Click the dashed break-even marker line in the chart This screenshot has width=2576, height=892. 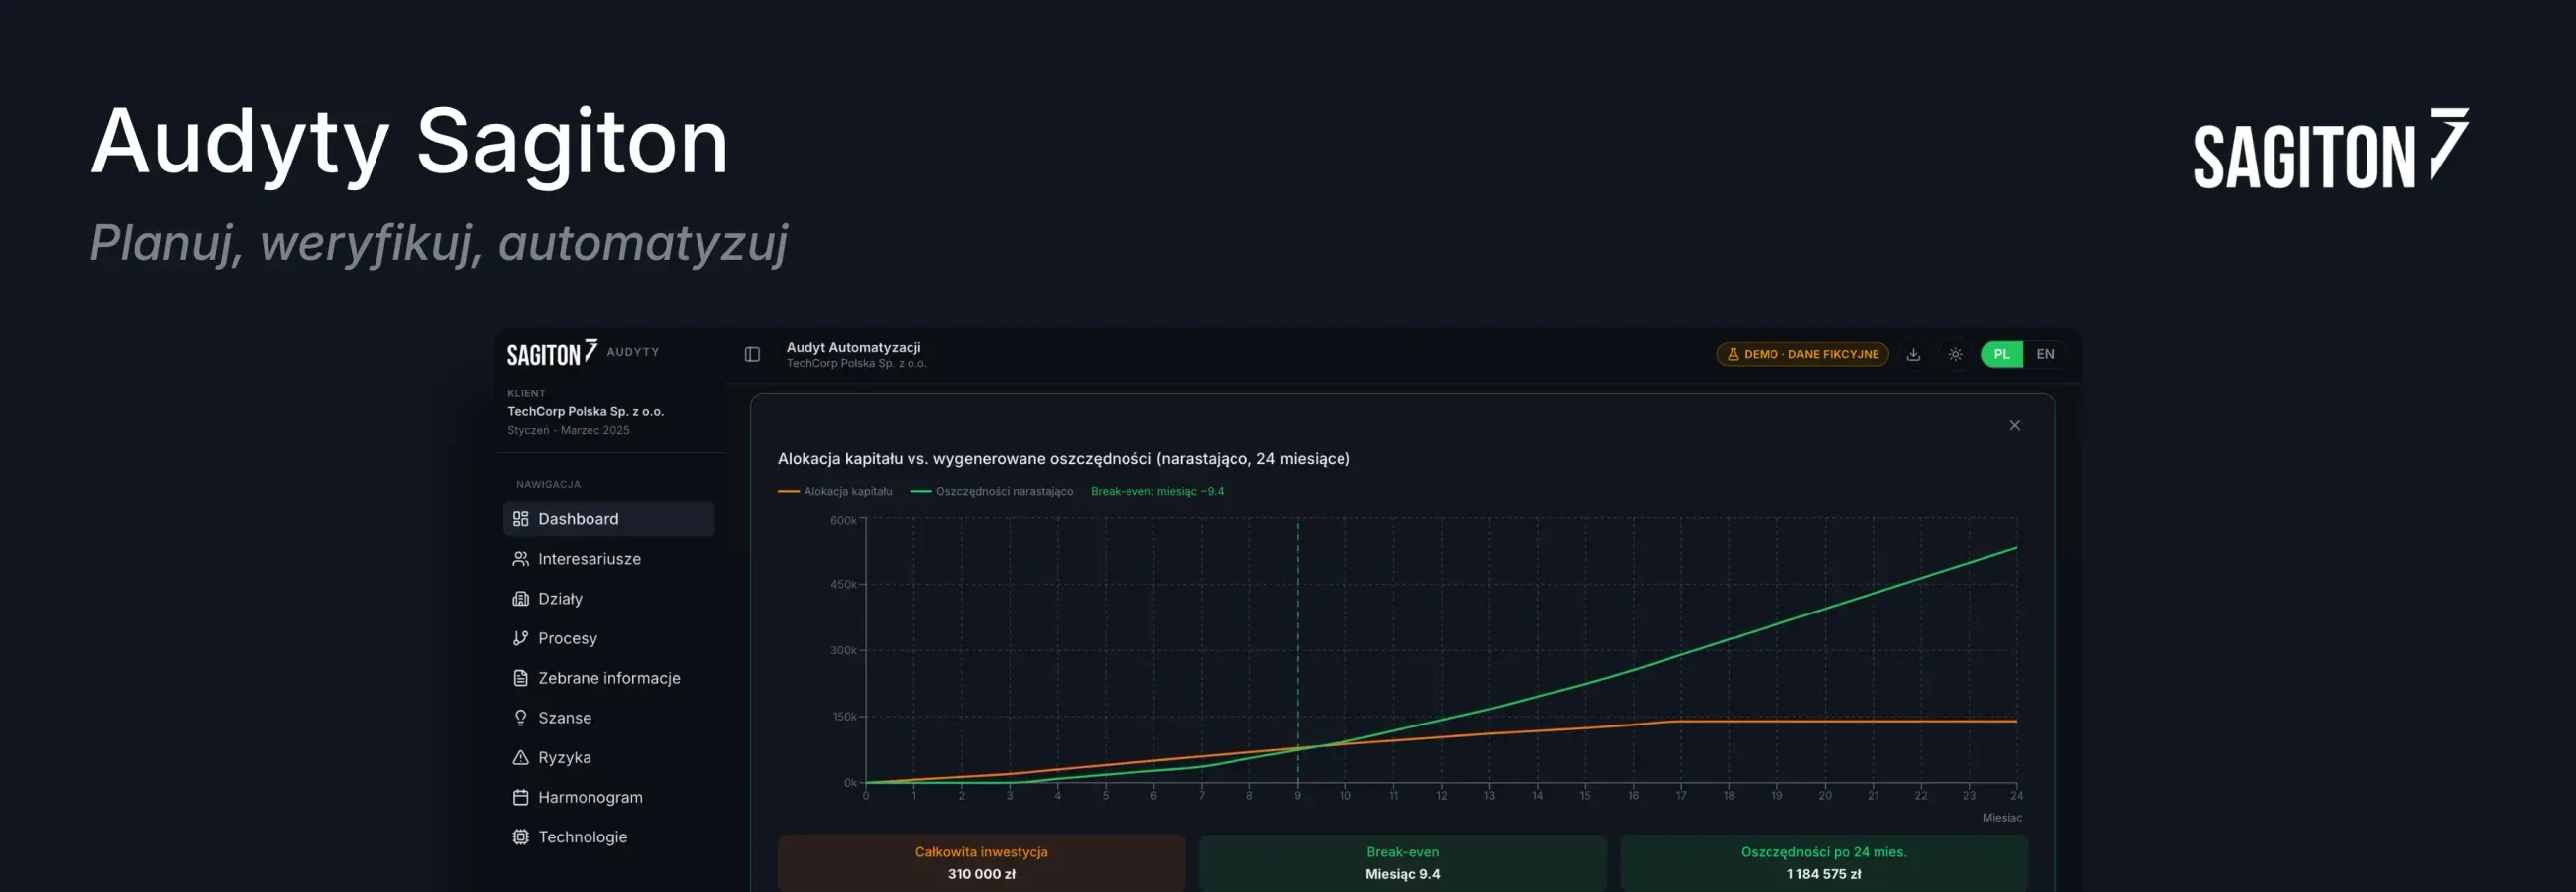click(1298, 650)
